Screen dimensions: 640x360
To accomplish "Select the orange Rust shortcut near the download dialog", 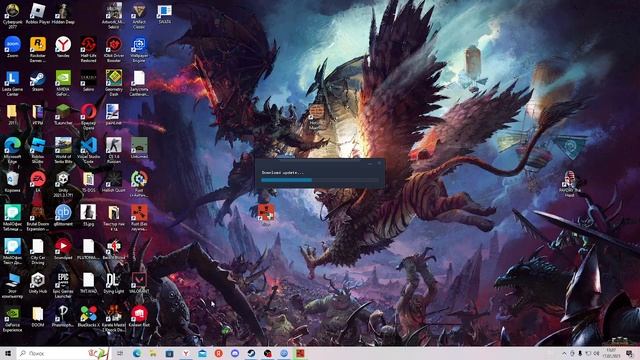I will pyautogui.click(x=266, y=214).
